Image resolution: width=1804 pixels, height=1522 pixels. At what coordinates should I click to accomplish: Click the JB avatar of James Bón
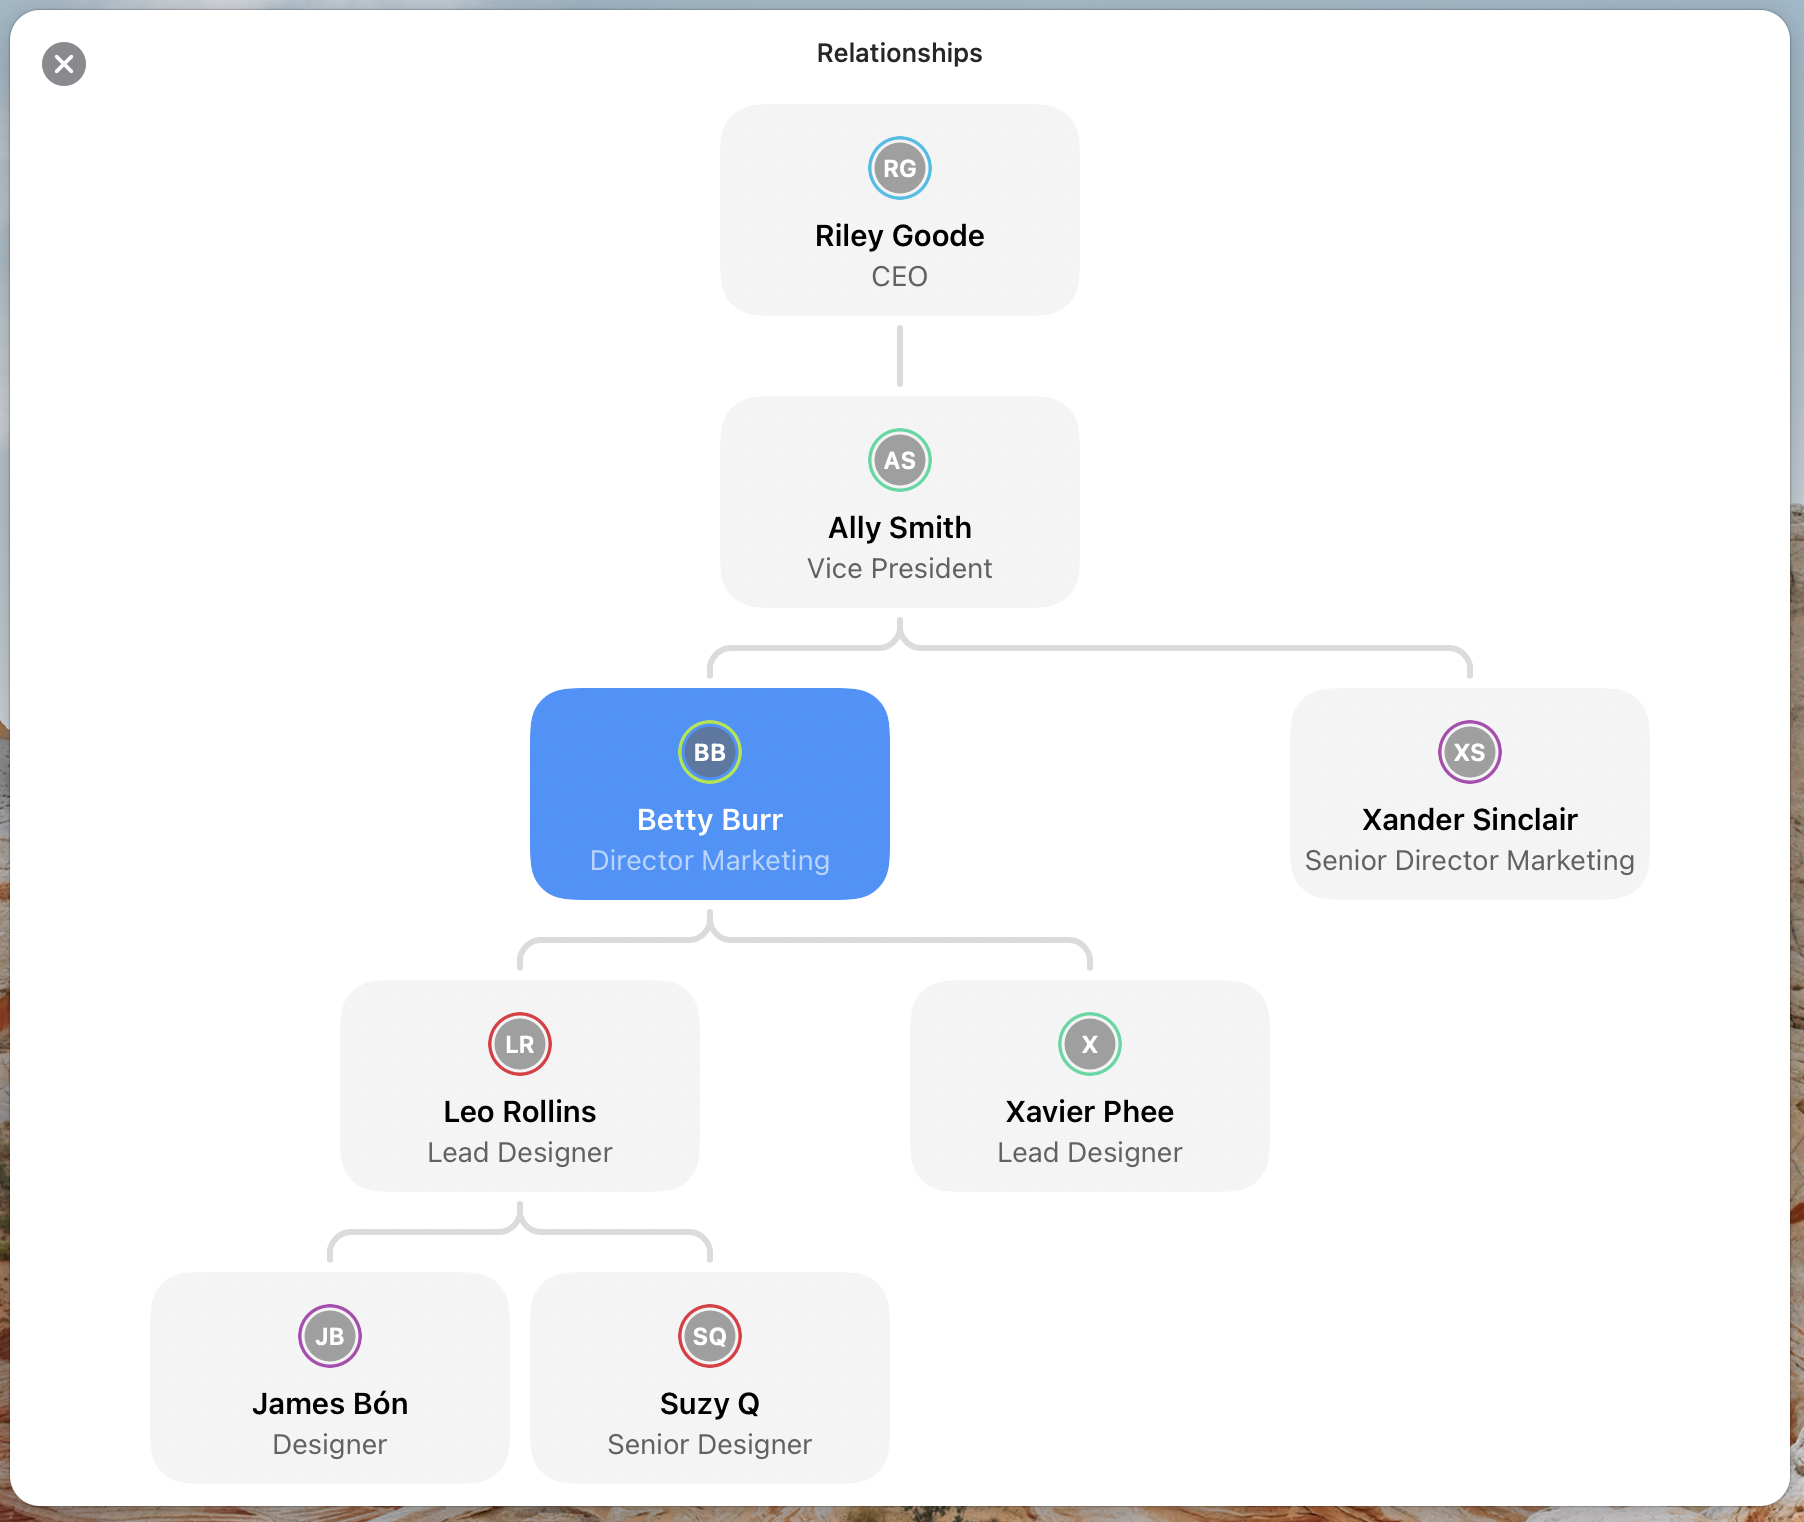coord(330,1336)
